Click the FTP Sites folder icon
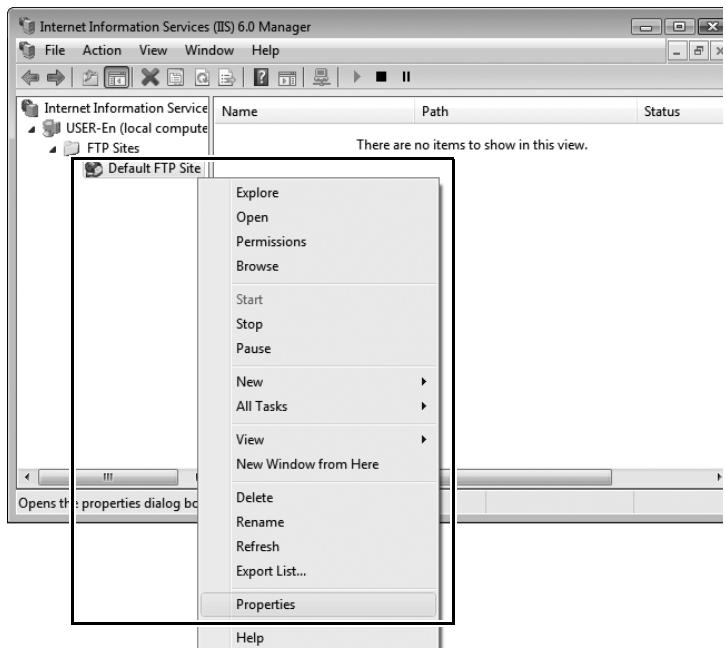Viewport: 726px width, 648px height. point(72,148)
